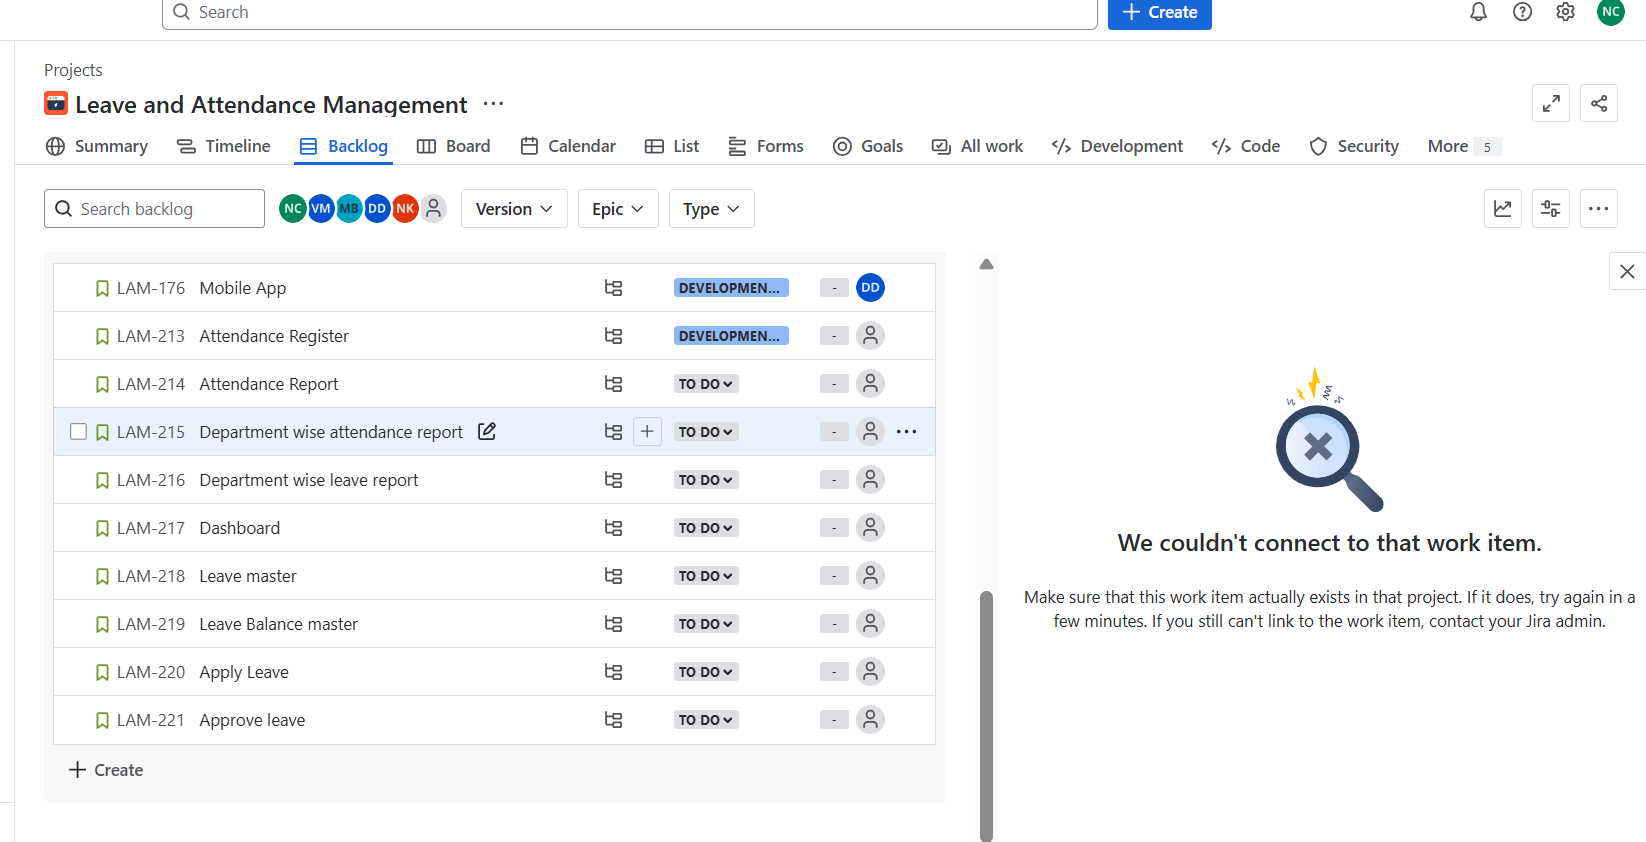Enter full screen with the expand icon
The height and width of the screenshot is (842, 1646).
point(1550,103)
